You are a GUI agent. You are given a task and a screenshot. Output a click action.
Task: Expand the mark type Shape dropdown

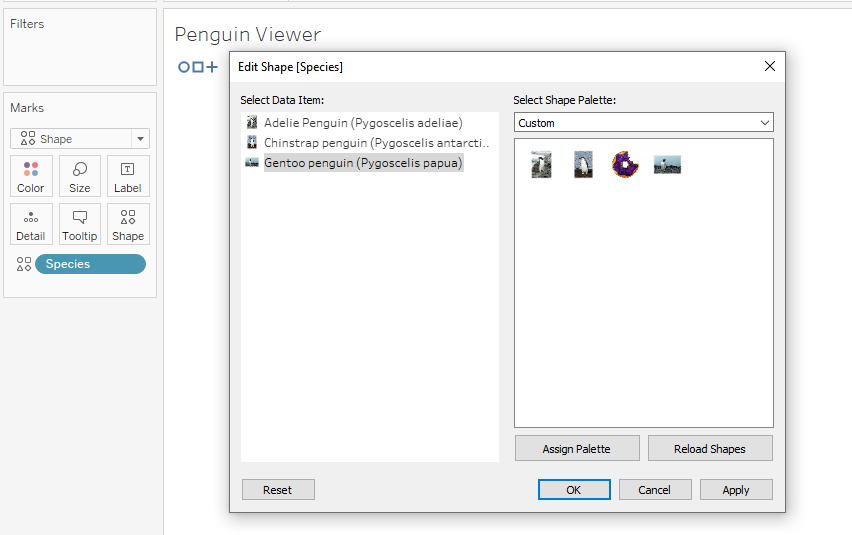140,139
